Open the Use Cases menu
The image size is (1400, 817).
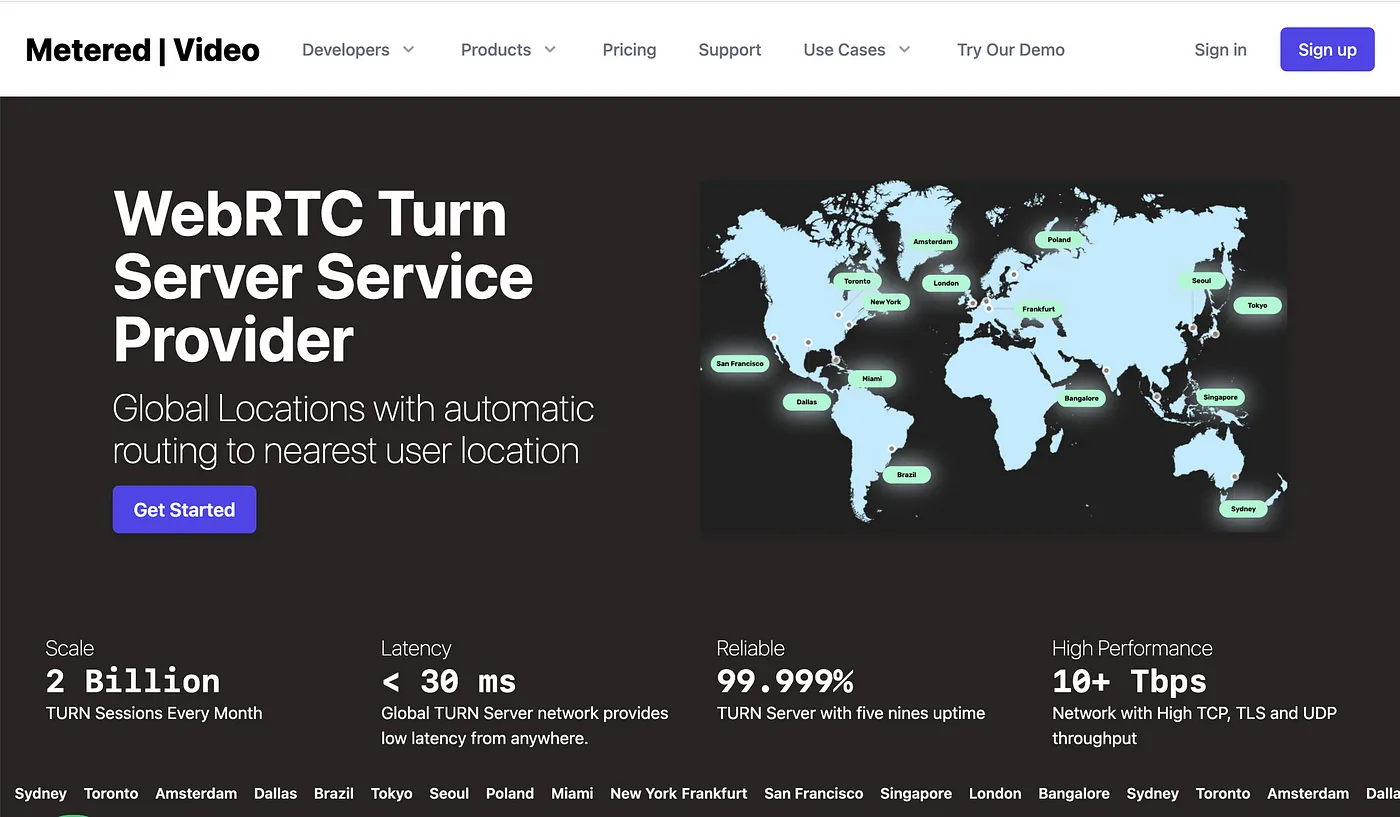tap(844, 50)
